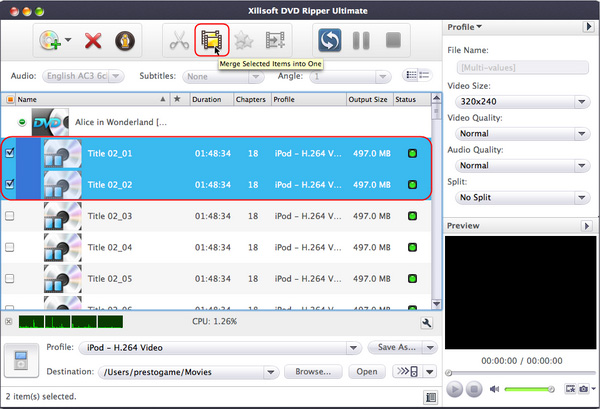Click the snapshot options dropdown arrow

click(593, 389)
